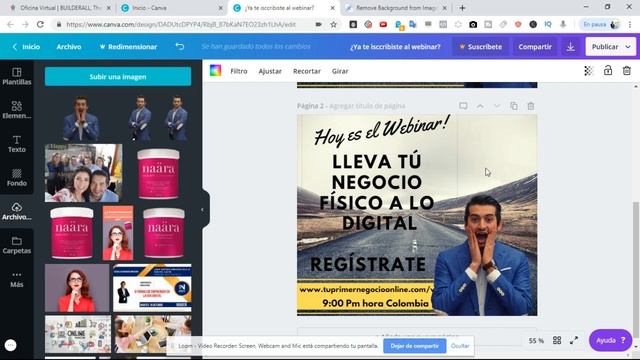Add notes icon on Página 2

click(463, 106)
